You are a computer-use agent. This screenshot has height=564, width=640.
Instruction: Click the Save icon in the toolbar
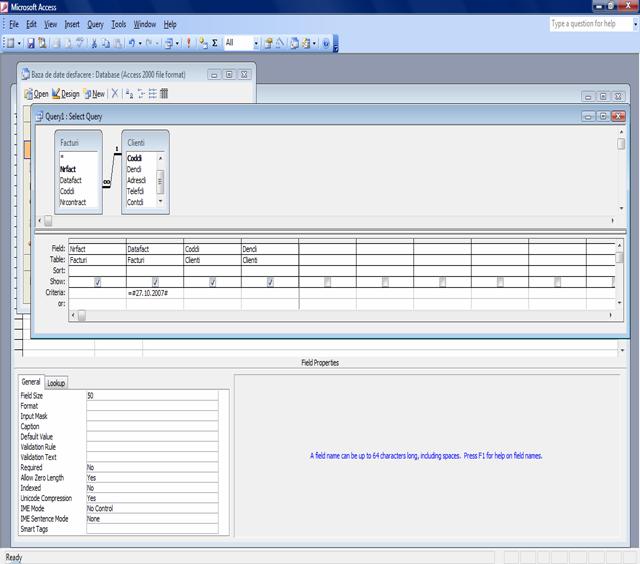tap(31, 43)
